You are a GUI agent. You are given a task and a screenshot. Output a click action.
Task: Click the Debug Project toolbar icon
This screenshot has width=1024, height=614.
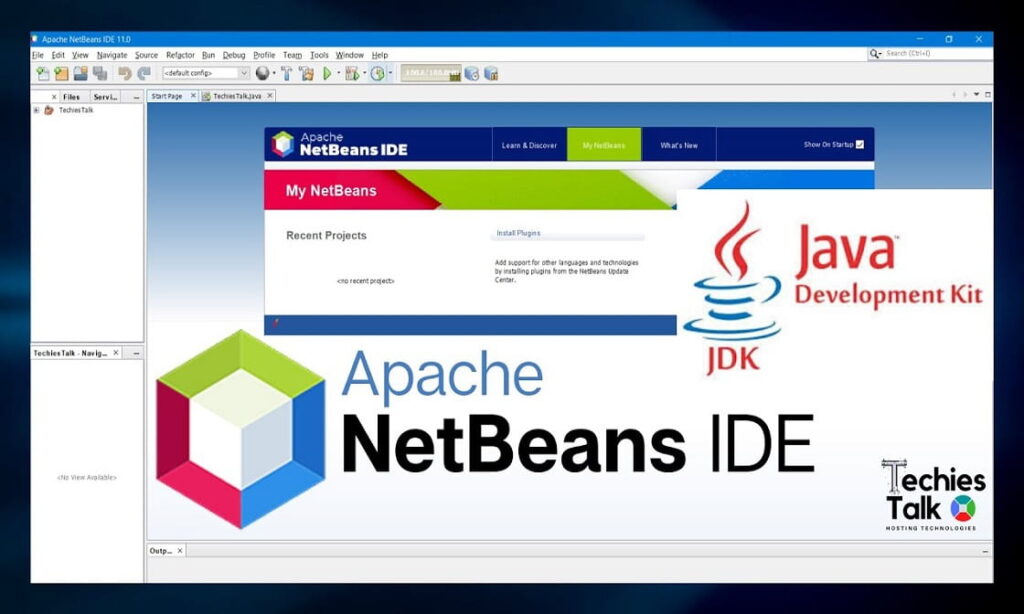pos(352,73)
